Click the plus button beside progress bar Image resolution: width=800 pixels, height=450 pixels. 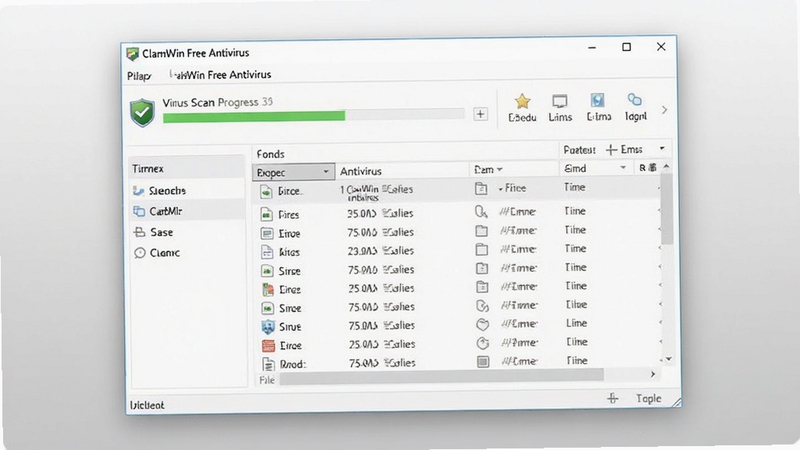click(x=480, y=114)
